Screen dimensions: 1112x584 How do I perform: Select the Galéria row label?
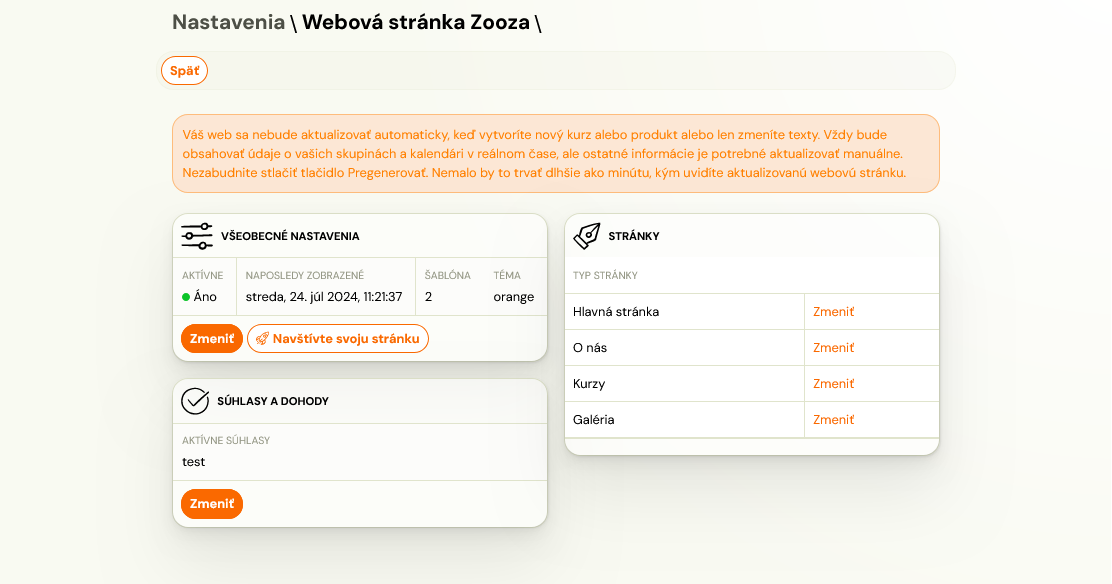594,420
